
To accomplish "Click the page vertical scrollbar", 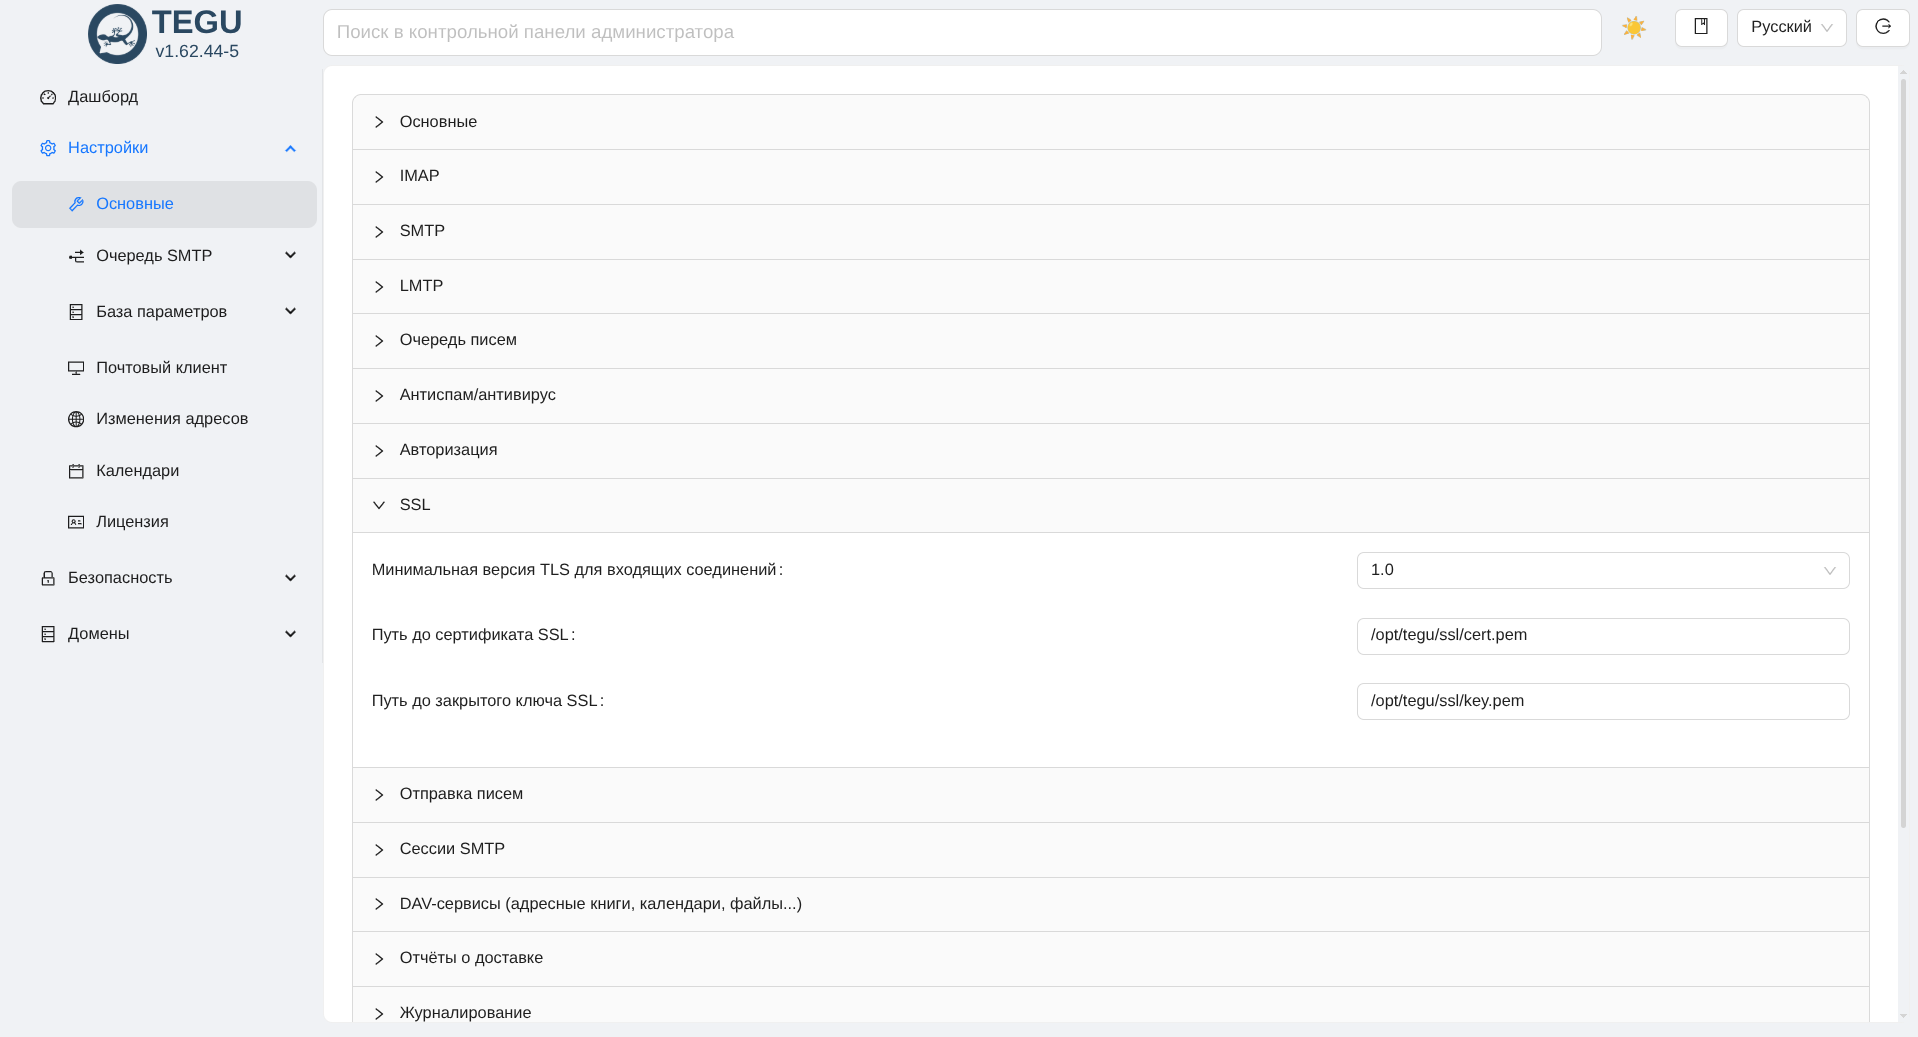I will click(1902, 450).
